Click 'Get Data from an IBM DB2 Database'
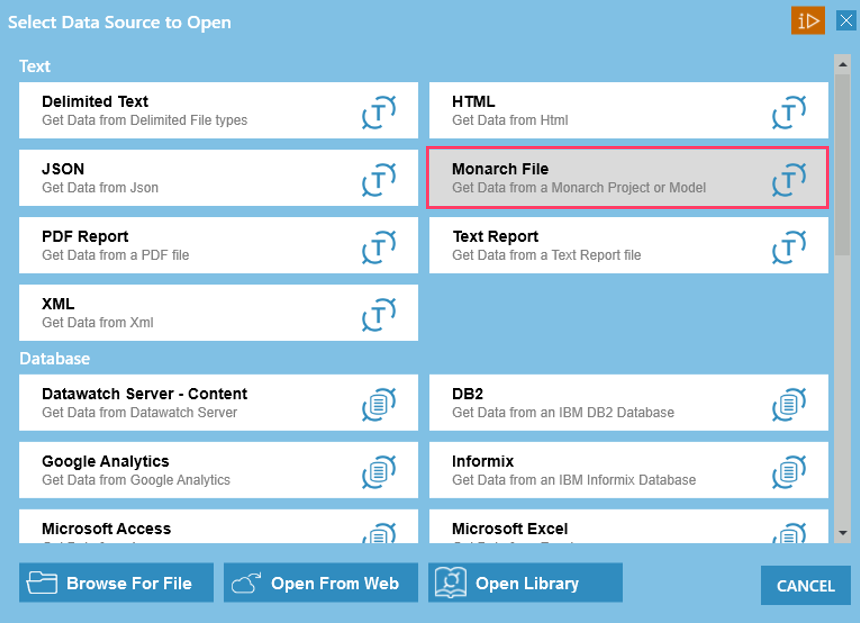This screenshot has height=623, width=860. click(x=563, y=412)
